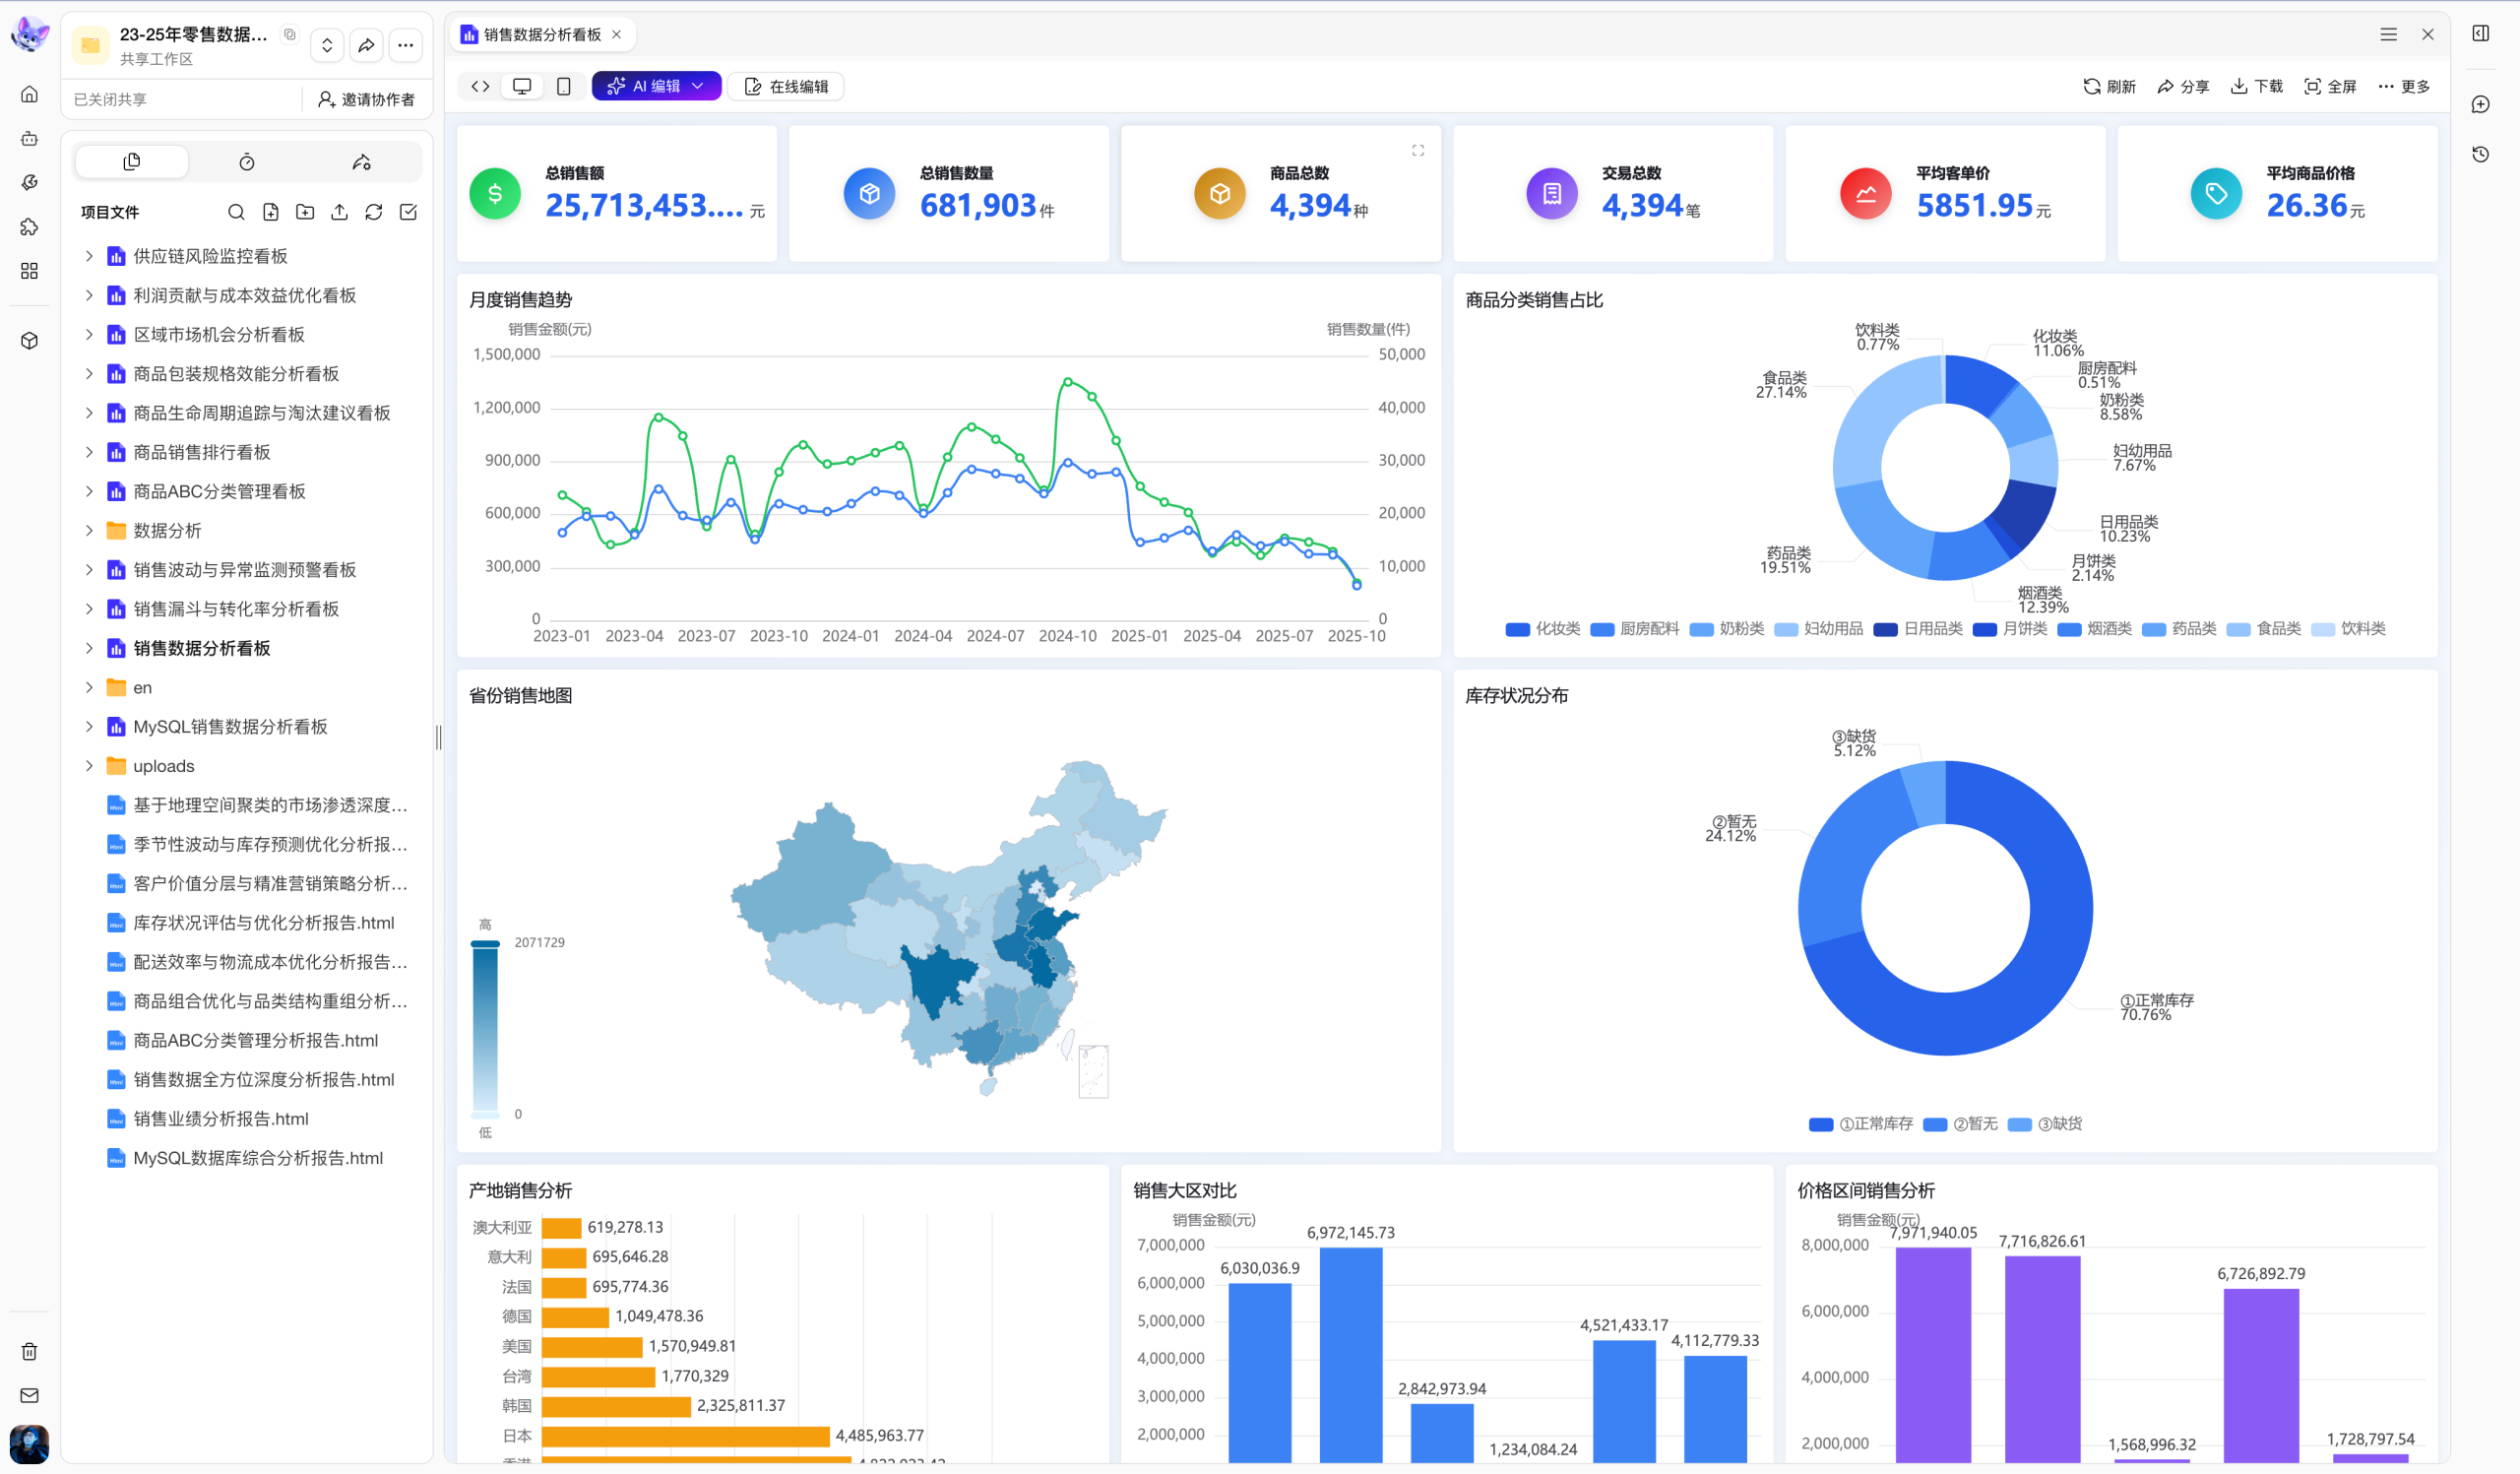Switch to the history timer tab in file panel
This screenshot has width=2520, height=1474.
click(247, 162)
